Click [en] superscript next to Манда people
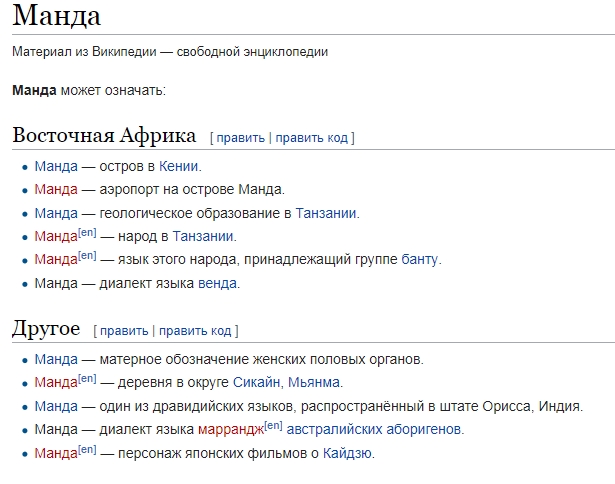The width and height of the screenshot is (615, 484). tap(87, 233)
